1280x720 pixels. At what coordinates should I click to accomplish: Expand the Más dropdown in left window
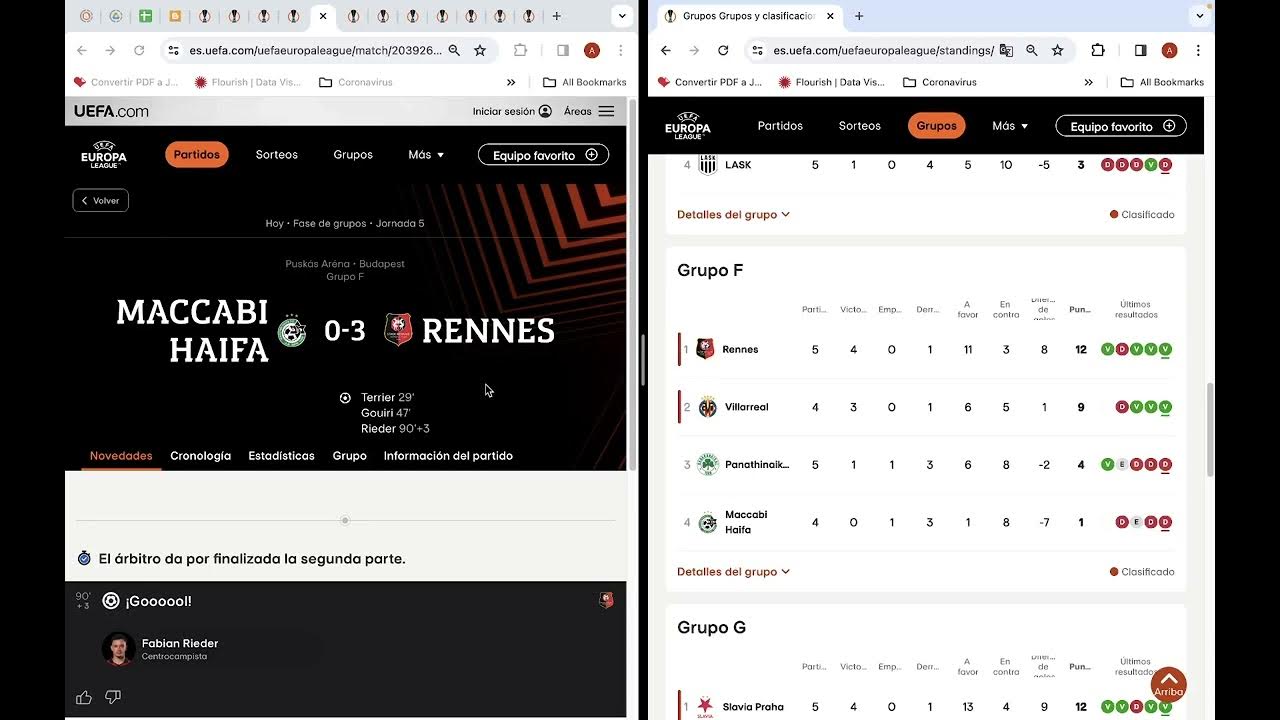[426, 154]
